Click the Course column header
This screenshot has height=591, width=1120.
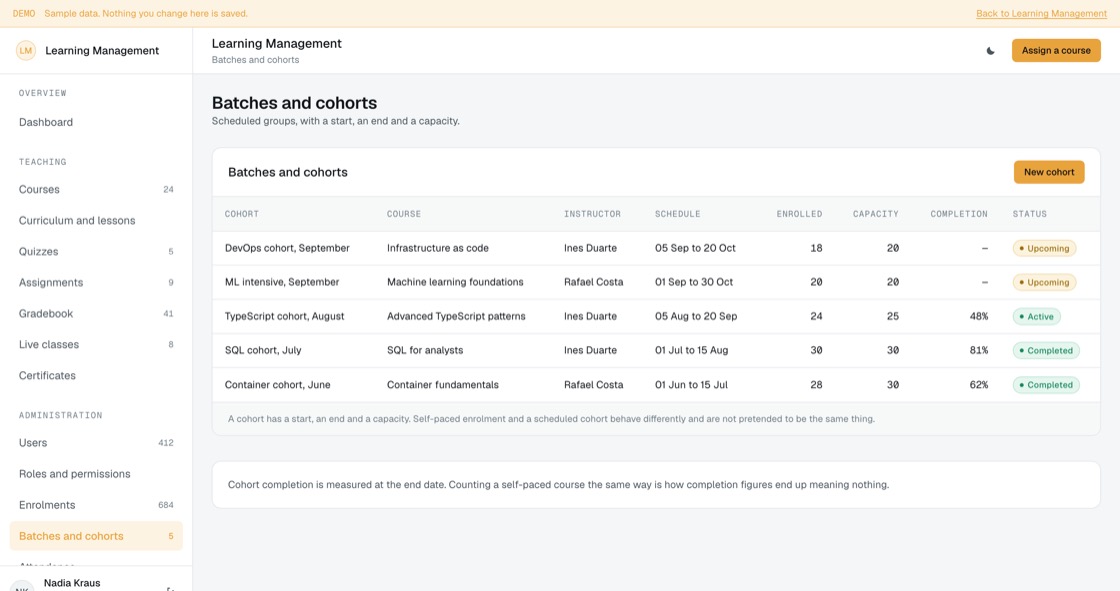coord(404,214)
